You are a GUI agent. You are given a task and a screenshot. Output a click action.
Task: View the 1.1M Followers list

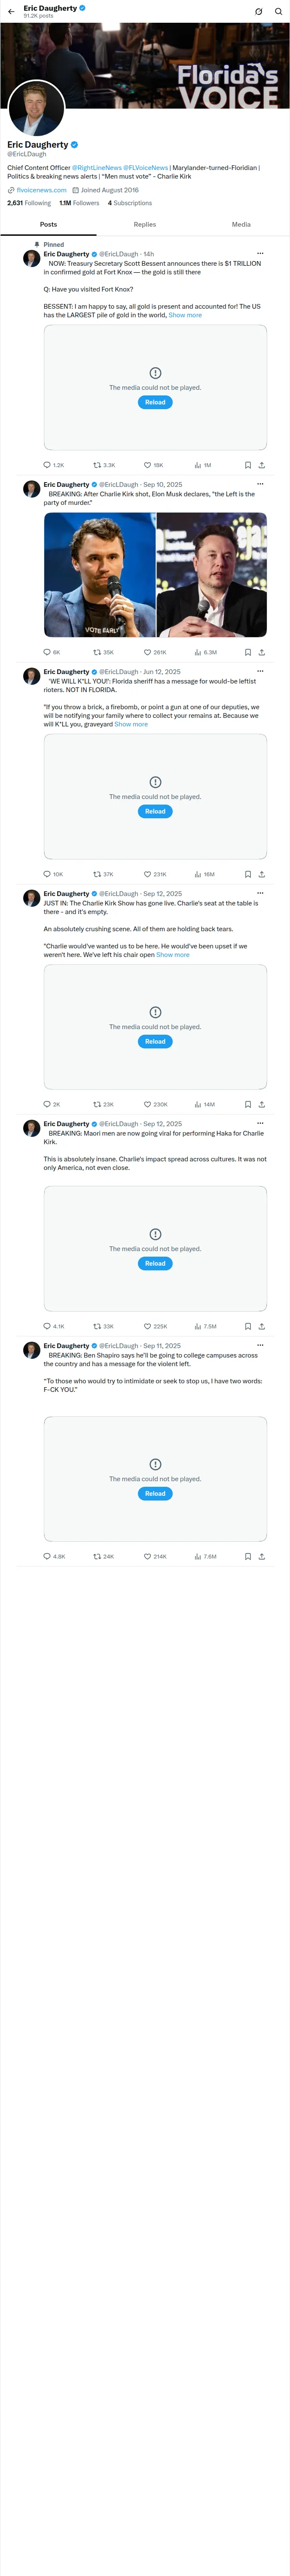click(x=79, y=203)
